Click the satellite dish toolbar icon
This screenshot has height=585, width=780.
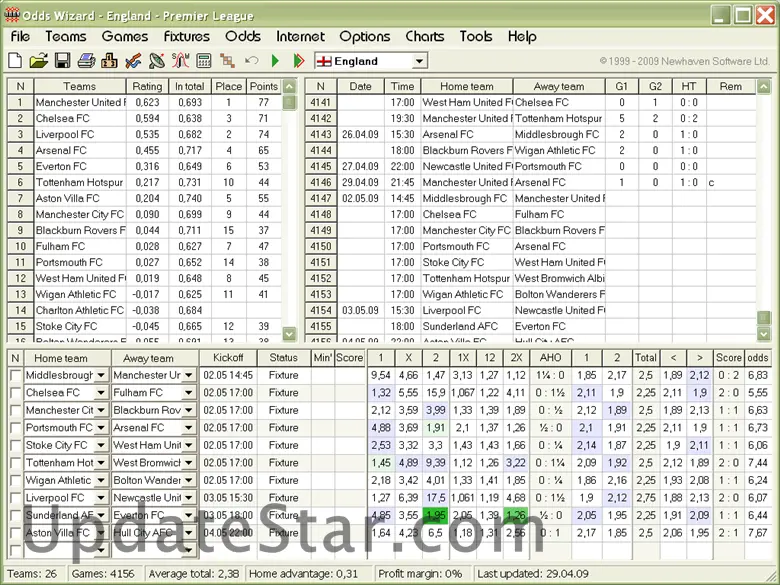click(157, 61)
